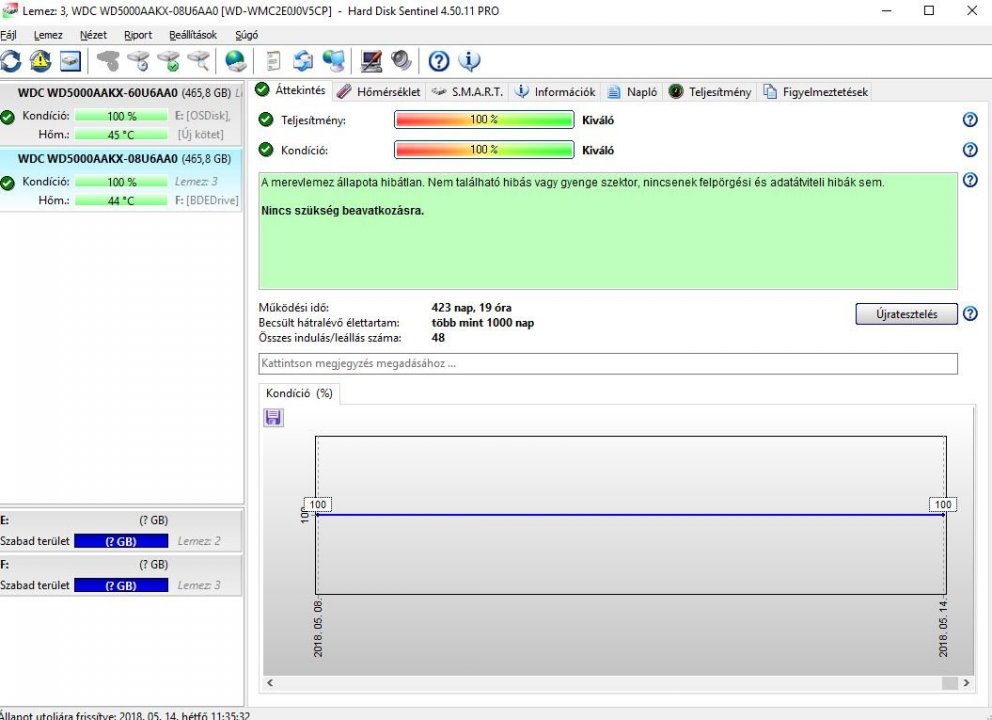
Task: Click the '423 nap, 19 óra' value
Action: click(471, 308)
